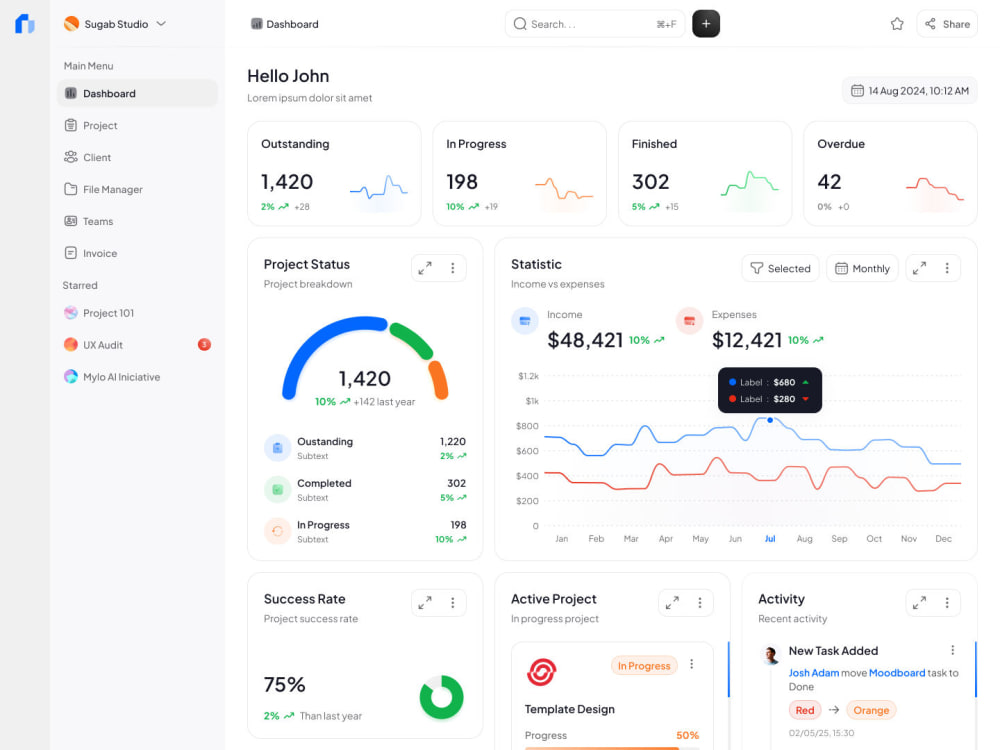Open Statistic more options menu
This screenshot has height=750, width=1000.
(x=947, y=268)
